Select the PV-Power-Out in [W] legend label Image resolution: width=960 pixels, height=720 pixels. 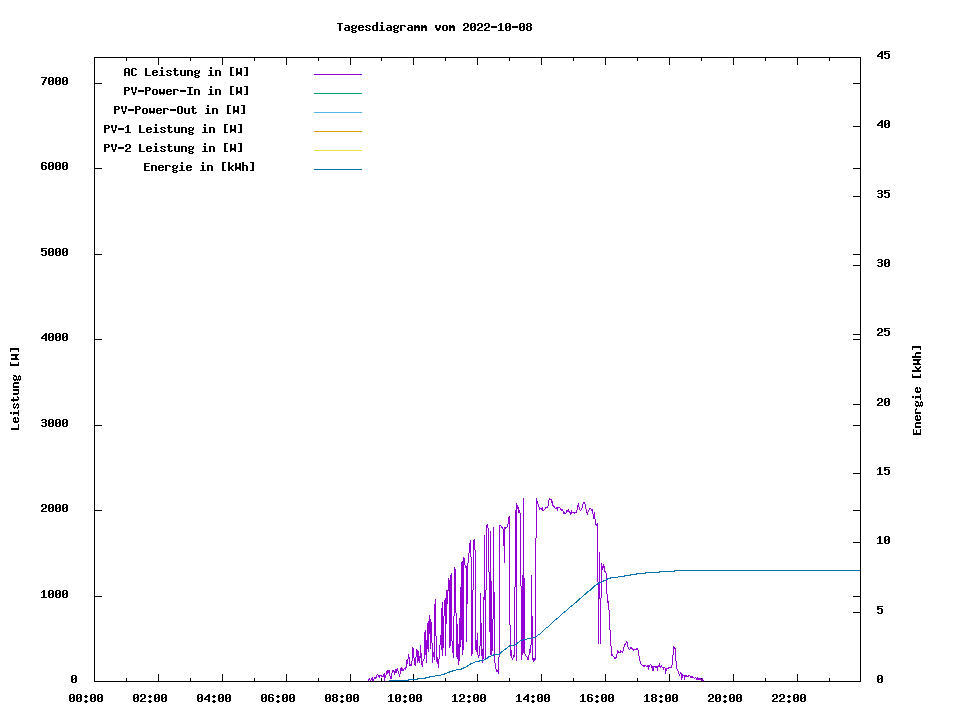pyautogui.click(x=180, y=110)
